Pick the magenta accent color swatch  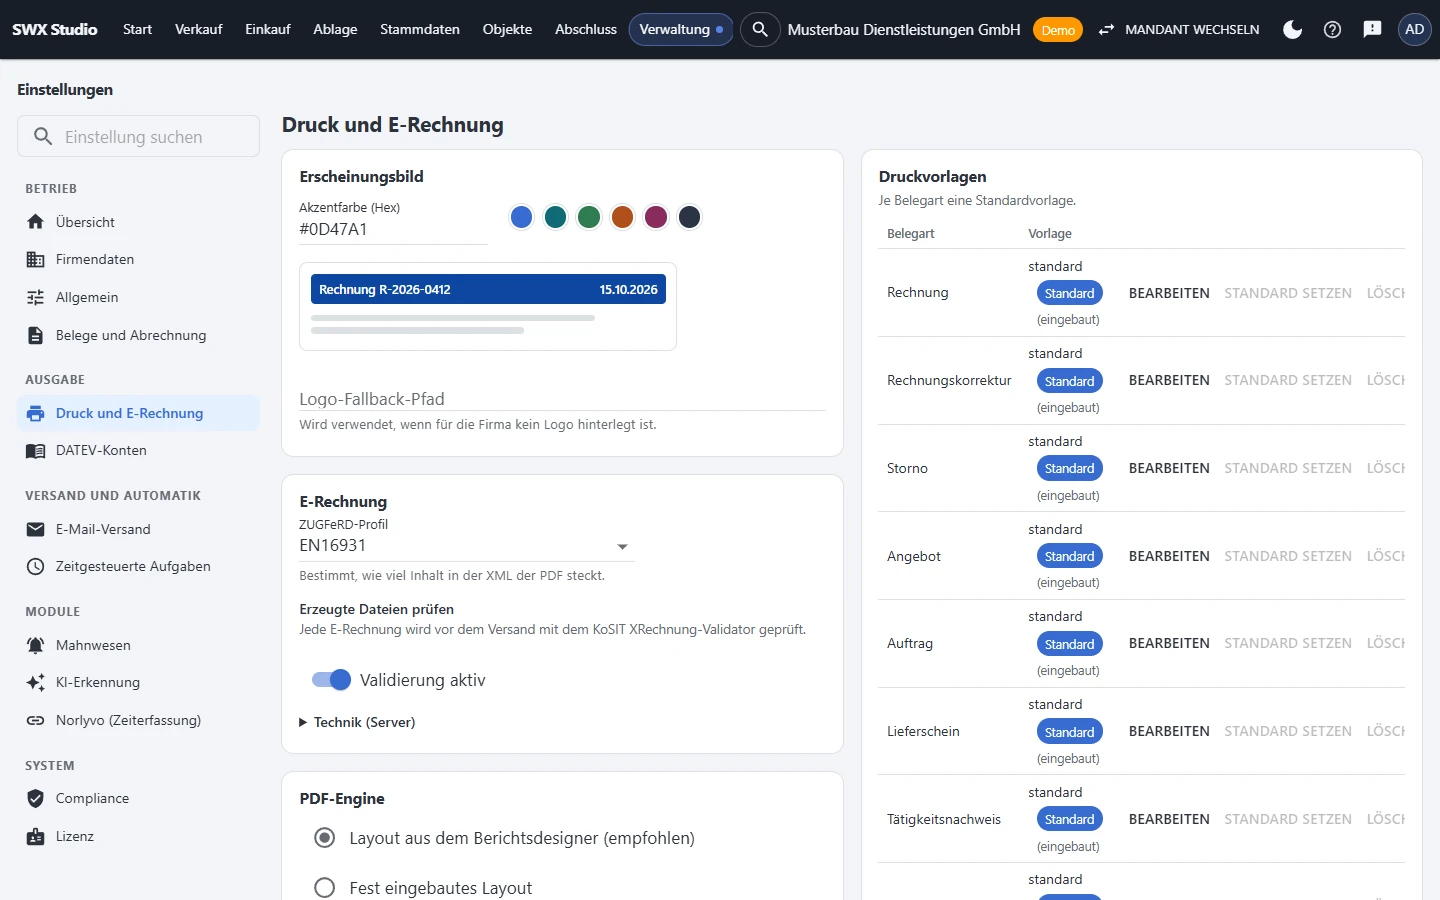(x=656, y=217)
